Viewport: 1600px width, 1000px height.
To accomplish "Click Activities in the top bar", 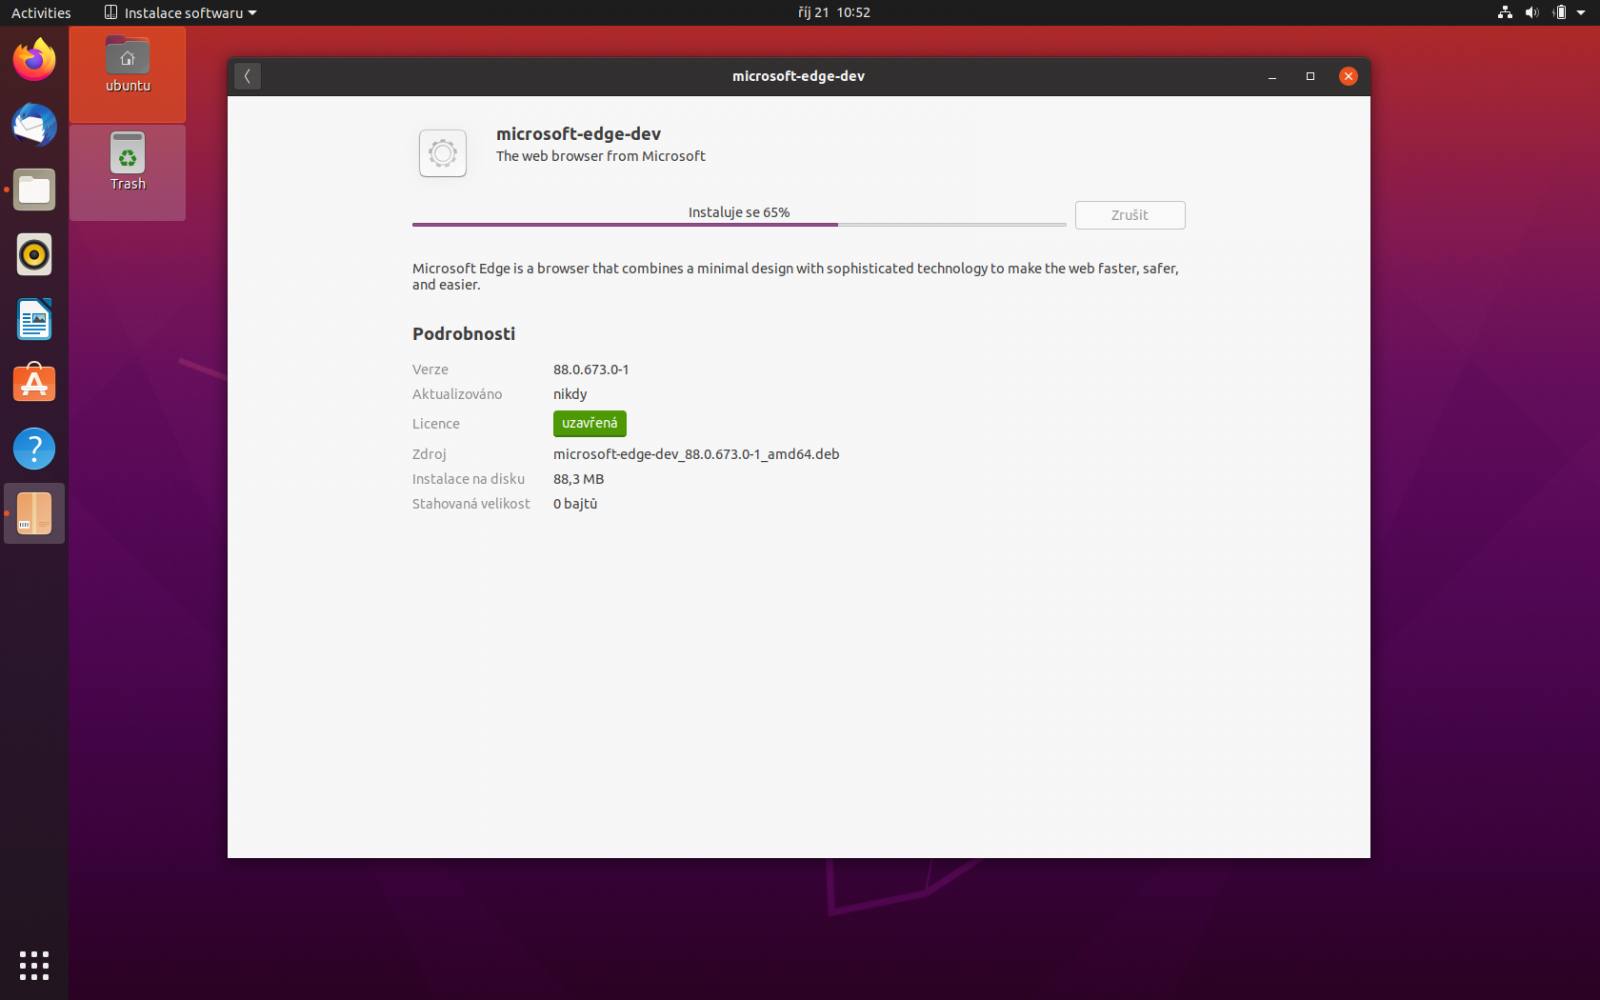I will [41, 13].
